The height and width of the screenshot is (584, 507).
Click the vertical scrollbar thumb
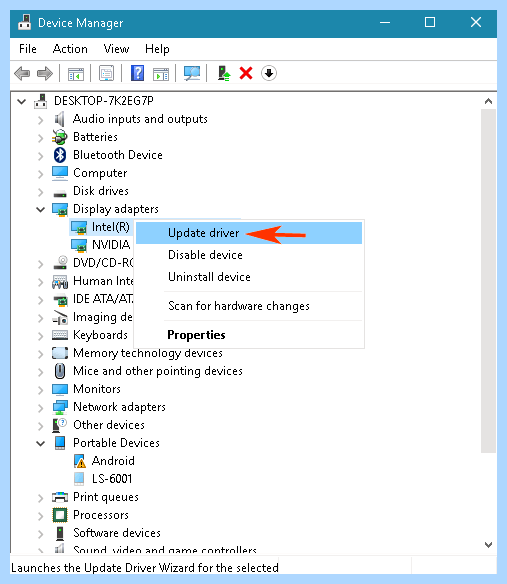click(x=488, y=281)
